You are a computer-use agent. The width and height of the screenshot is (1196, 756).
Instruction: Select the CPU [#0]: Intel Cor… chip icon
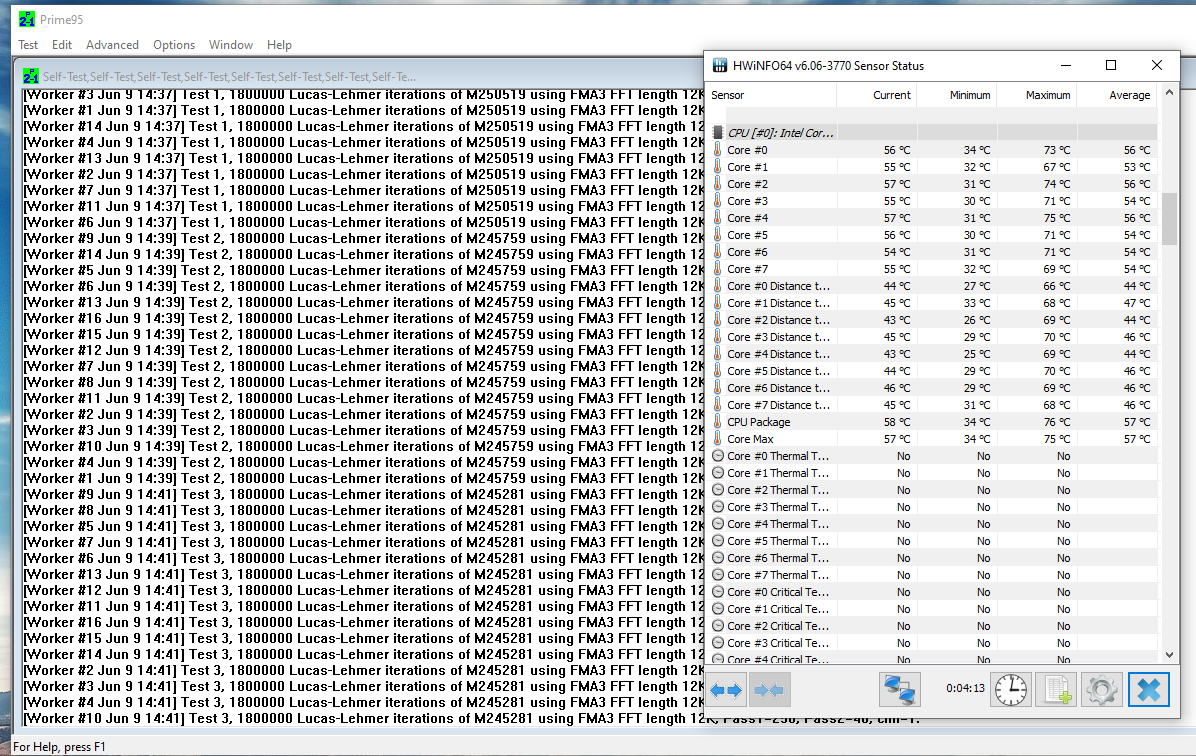[718, 133]
